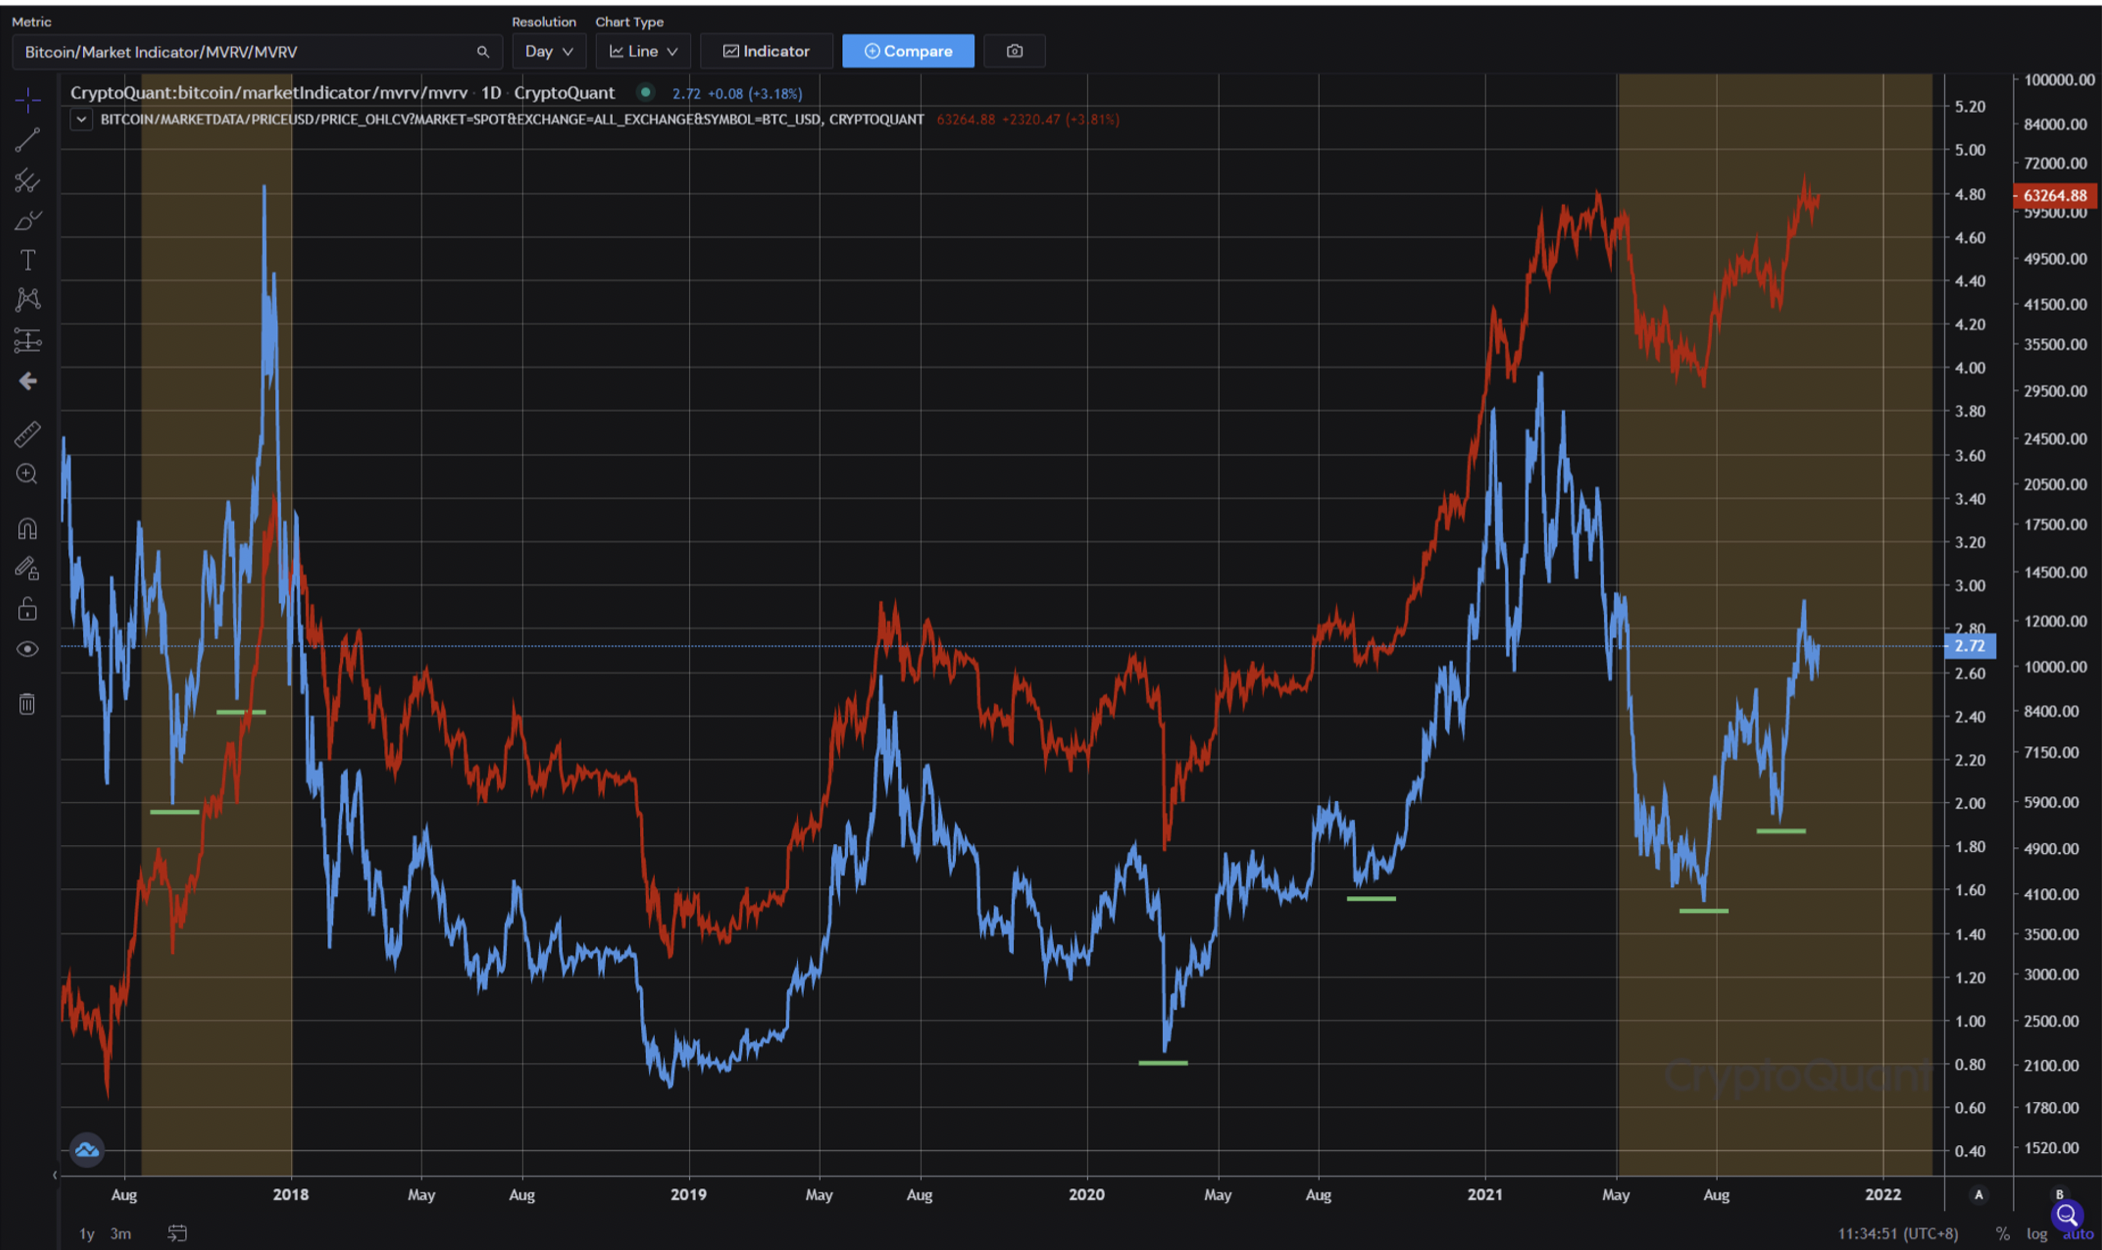Select the Text annotation tool
This screenshot has height=1250, width=2102.
(27, 260)
